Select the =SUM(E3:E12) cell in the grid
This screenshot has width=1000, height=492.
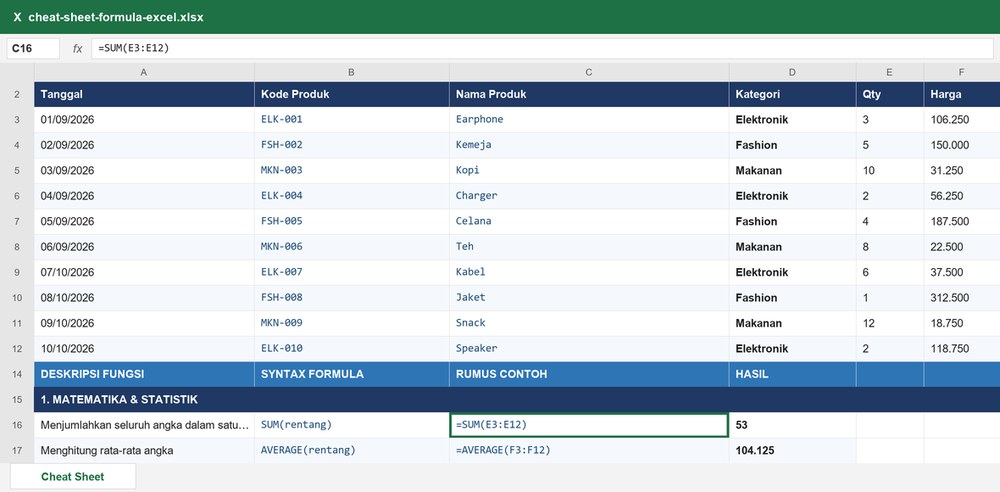click(x=589, y=425)
